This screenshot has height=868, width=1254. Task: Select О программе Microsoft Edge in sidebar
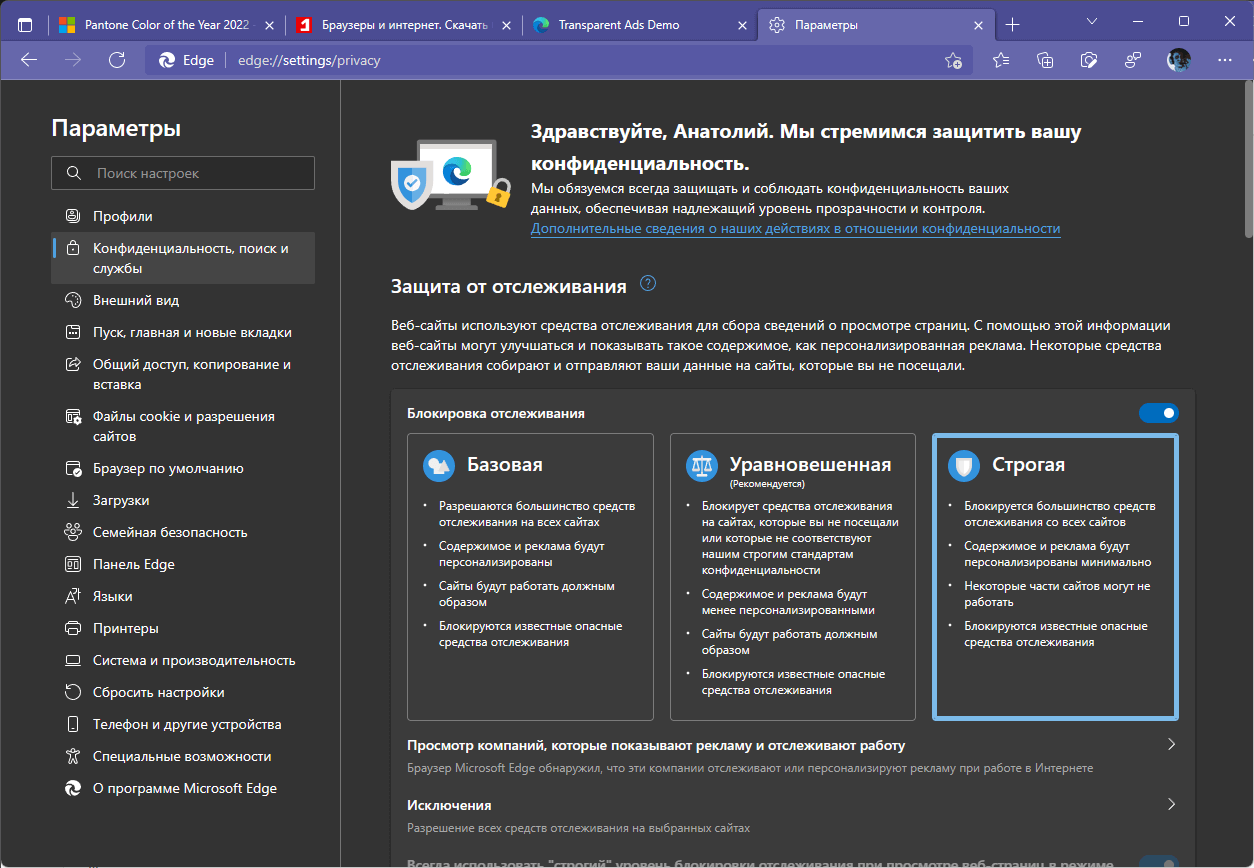tap(183, 788)
